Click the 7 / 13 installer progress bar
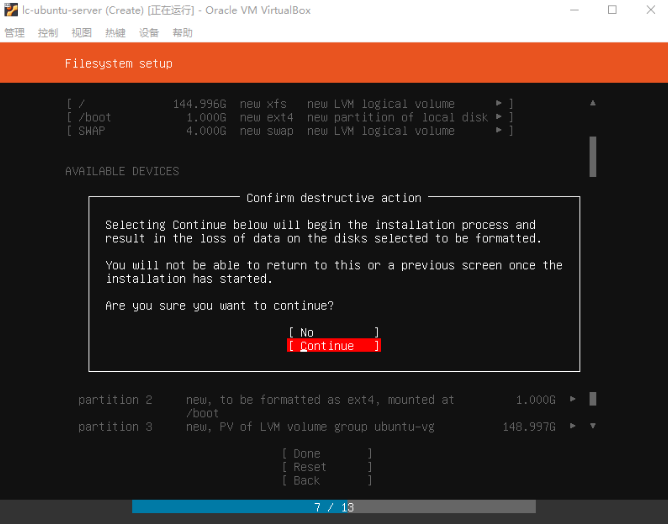The height and width of the screenshot is (524, 668). pos(334,507)
